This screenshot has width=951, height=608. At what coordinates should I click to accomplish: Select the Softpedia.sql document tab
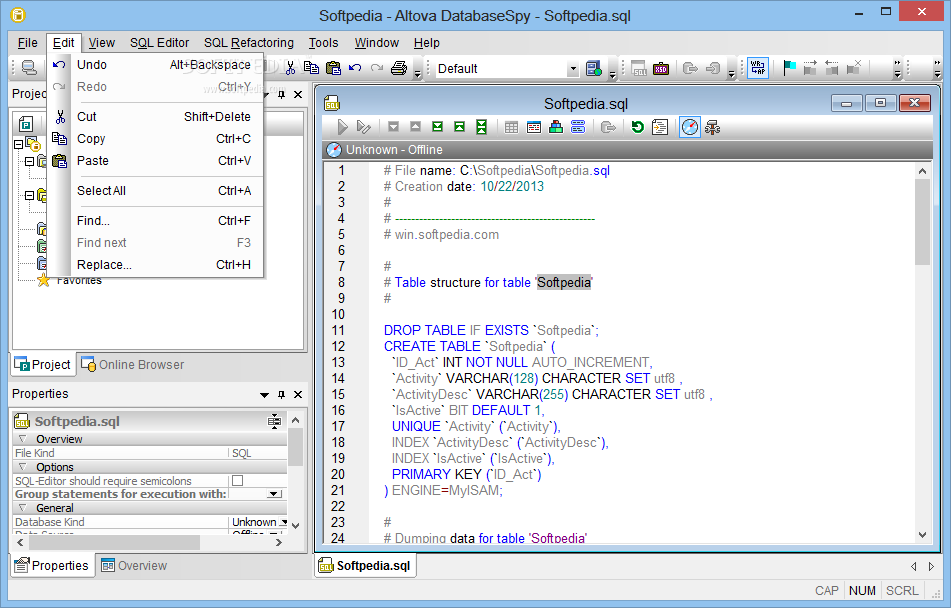365,566
